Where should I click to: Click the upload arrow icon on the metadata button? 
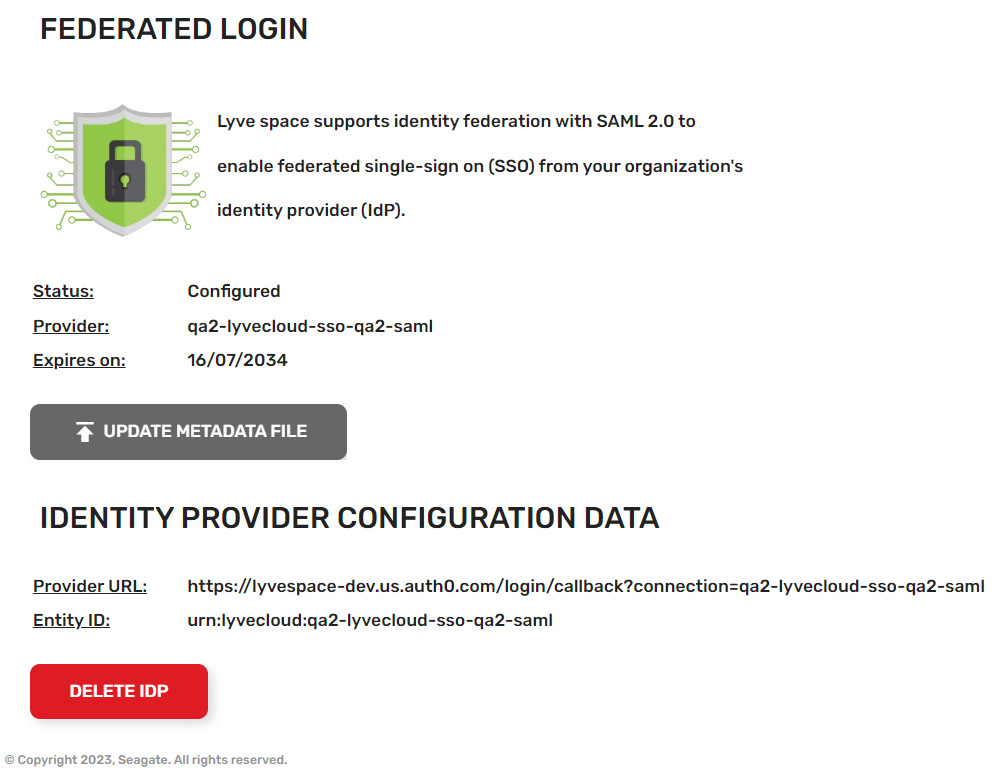[x=85, y=432]
